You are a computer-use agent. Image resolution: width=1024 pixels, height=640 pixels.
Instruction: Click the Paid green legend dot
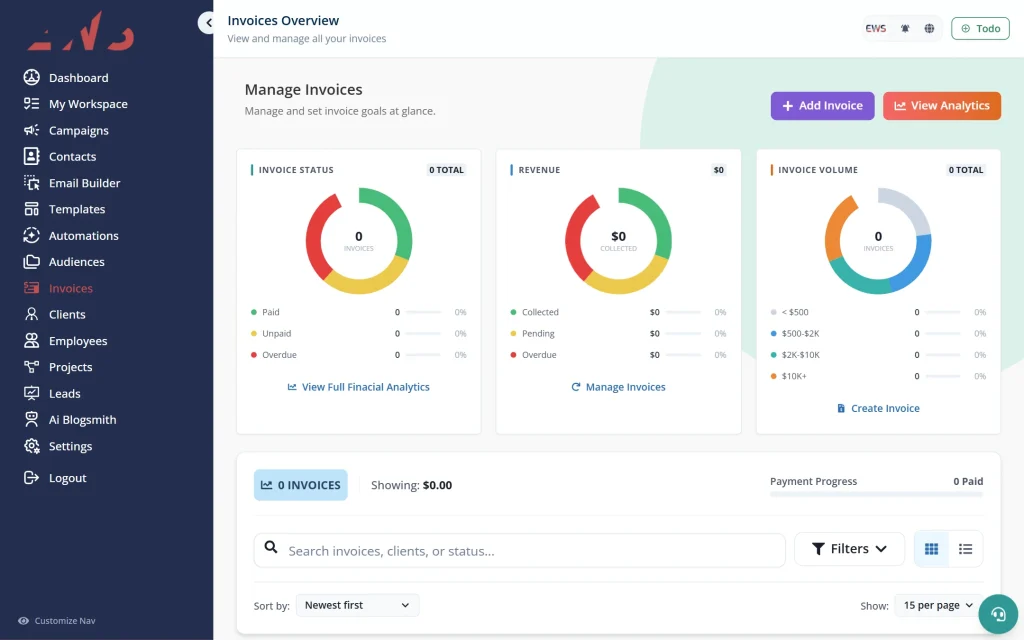click(x=254, y=312)
